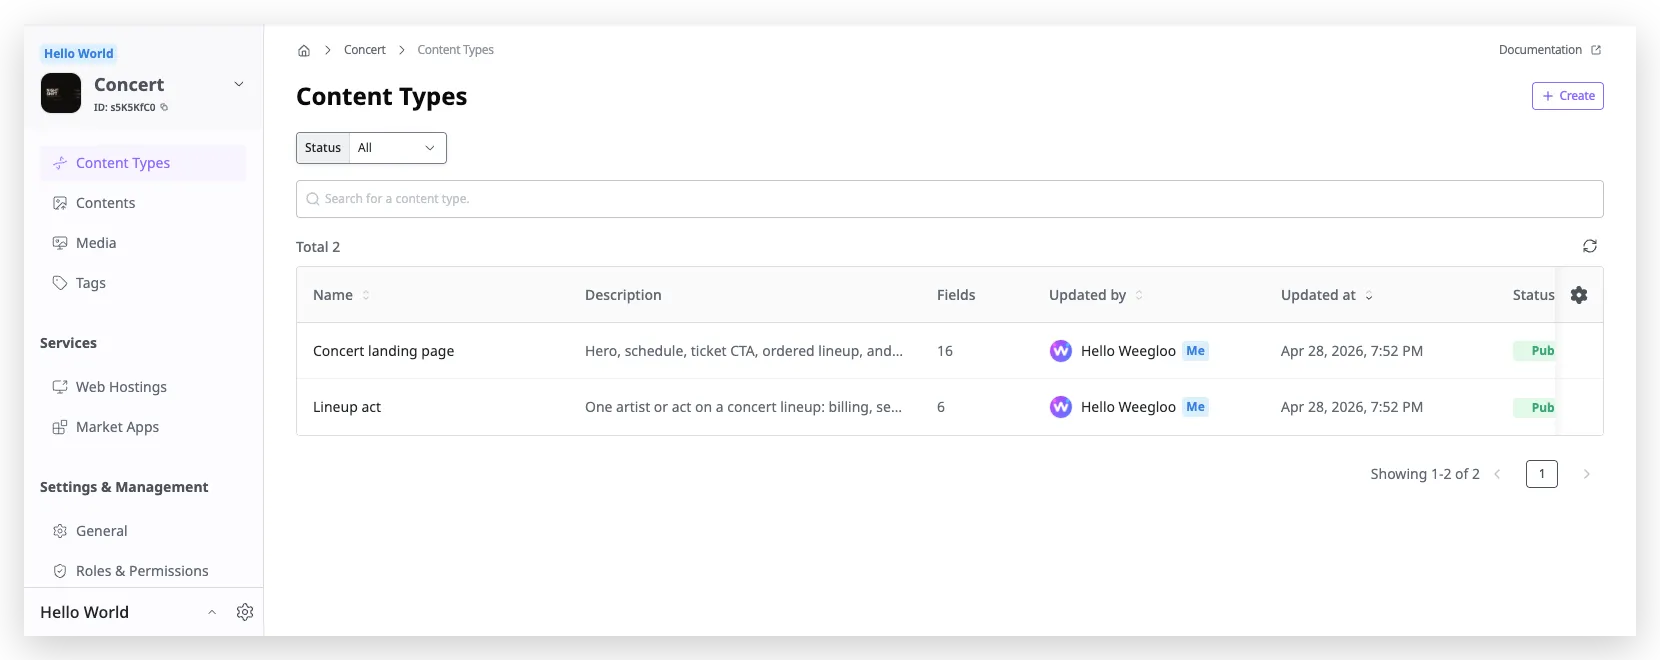The width and height of the screenshot is (1660, 660).
Task: Sort by Name column
Action: click(x=366, y=295)
